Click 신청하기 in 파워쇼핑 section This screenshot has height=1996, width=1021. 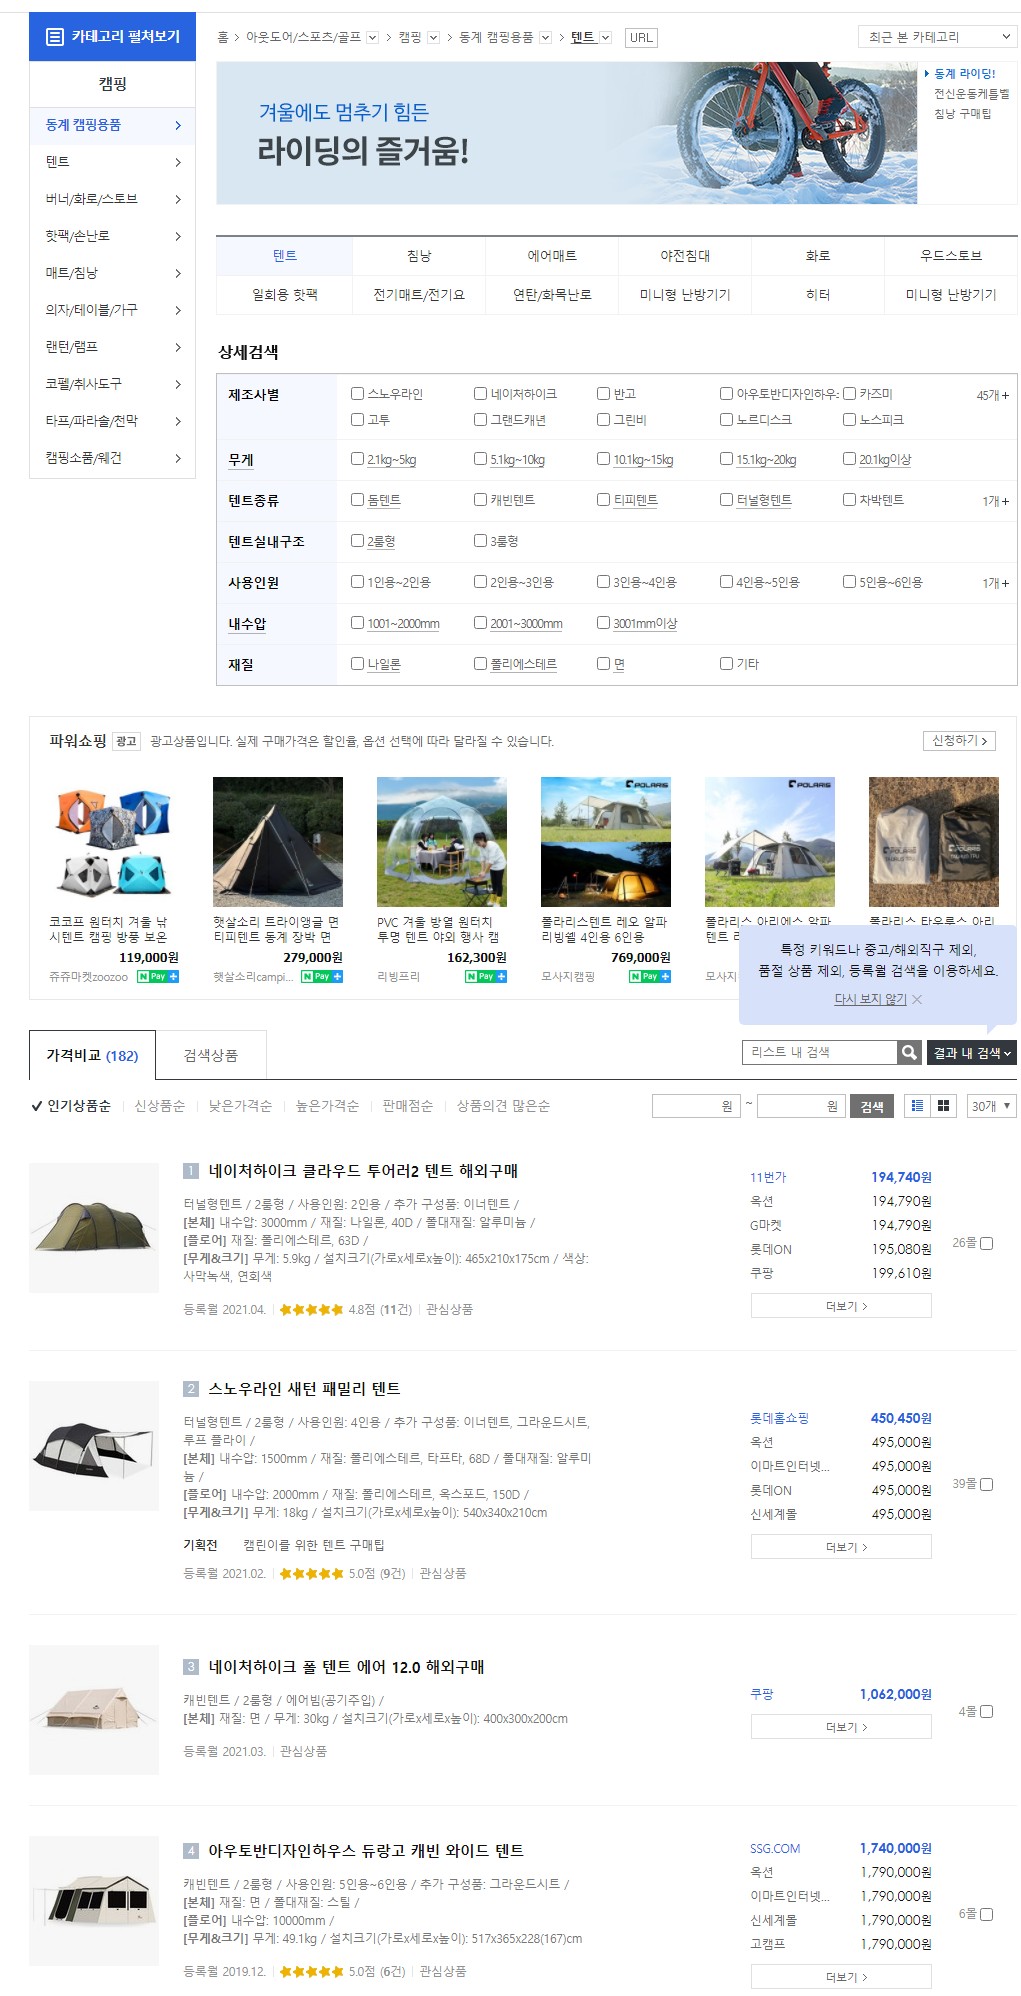pyautogui.click(x=959, y=741)
